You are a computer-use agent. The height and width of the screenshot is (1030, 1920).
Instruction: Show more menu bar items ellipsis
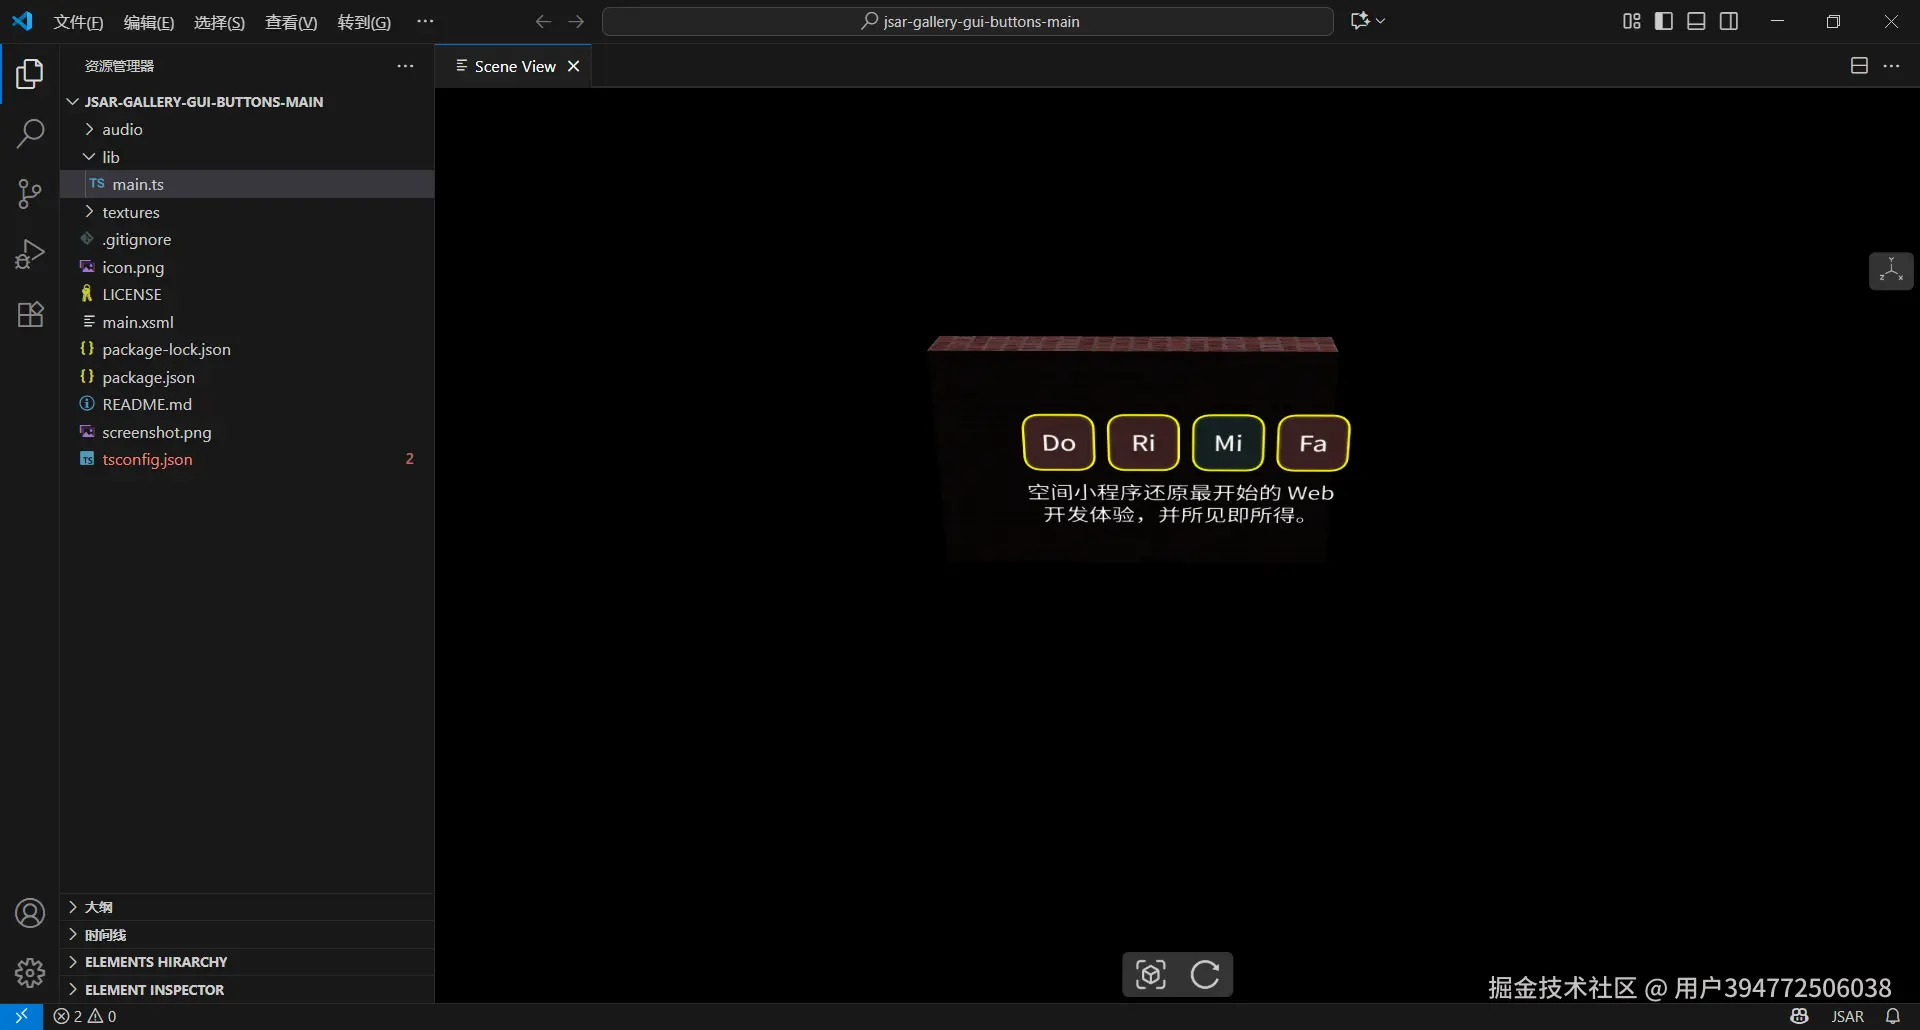click(x=425, y=22)
